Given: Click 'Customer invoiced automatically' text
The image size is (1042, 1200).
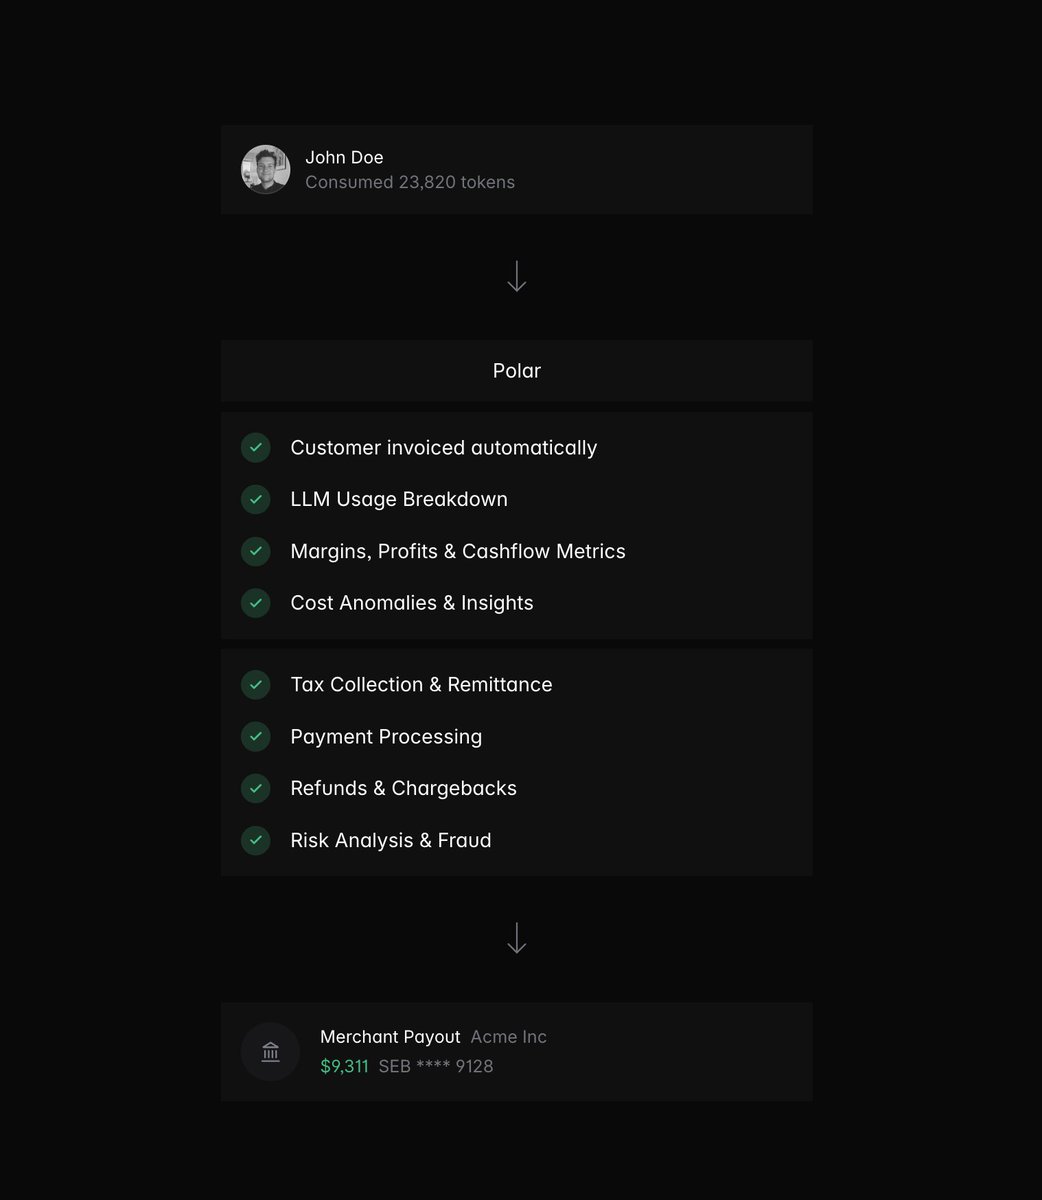Looking at the screenshot, I should pyautogui.click(x=444, y=448).
